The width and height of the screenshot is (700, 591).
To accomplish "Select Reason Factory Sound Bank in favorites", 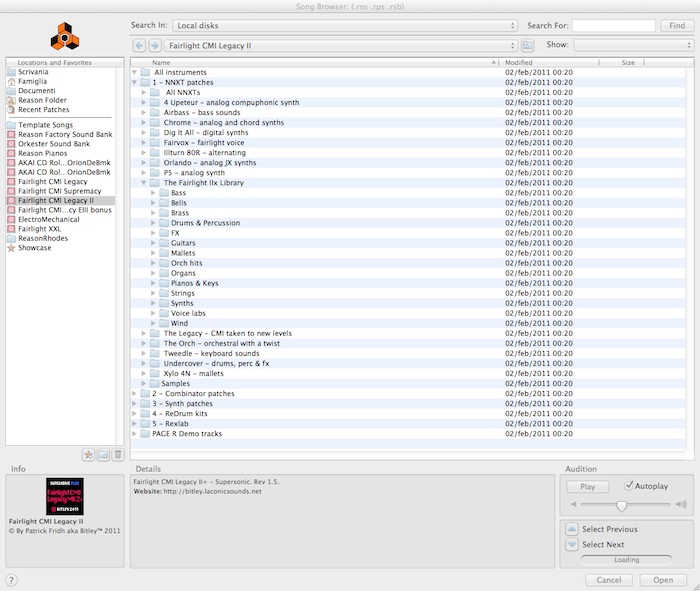I will click(x=65, y=134).
